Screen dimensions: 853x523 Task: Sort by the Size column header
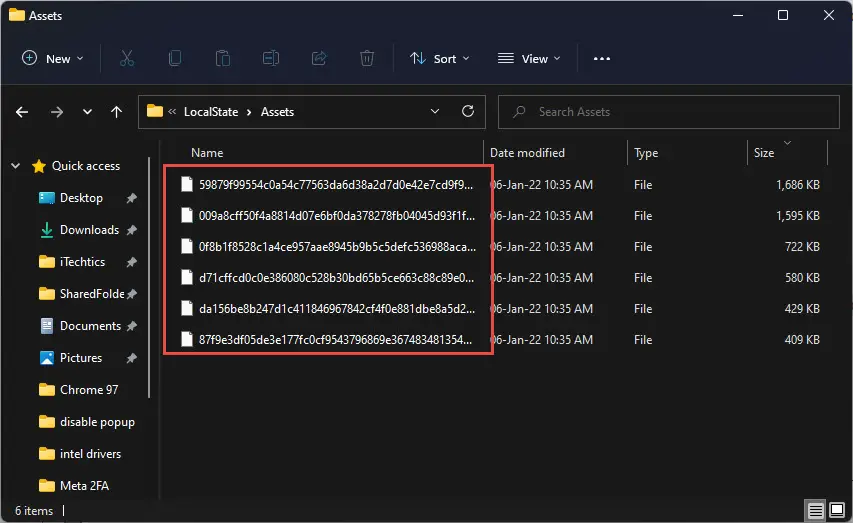764,153
